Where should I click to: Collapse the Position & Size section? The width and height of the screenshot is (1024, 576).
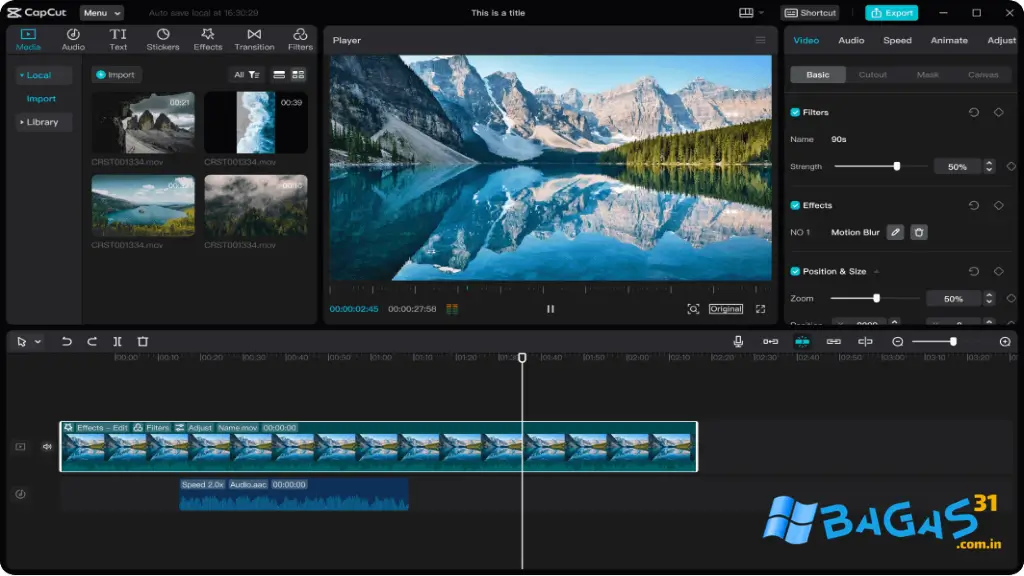(877, 270)
